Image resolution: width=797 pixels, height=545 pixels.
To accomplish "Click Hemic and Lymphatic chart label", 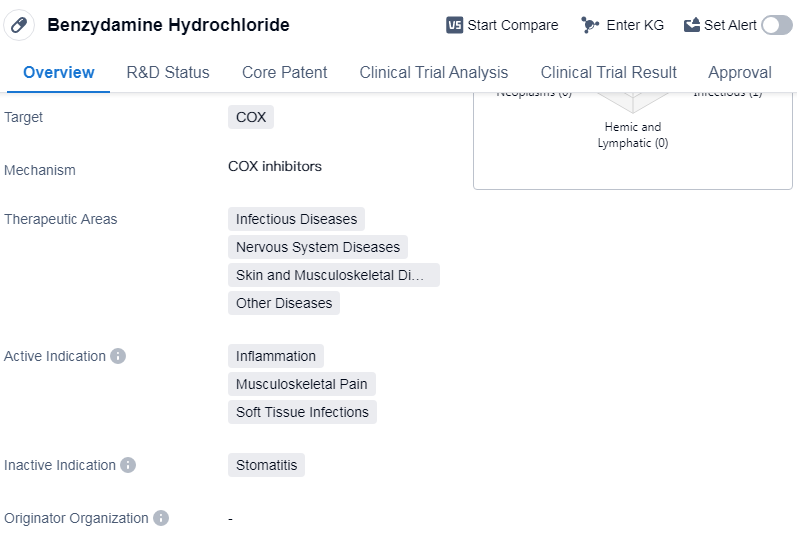I will click(x=633, y=135).
